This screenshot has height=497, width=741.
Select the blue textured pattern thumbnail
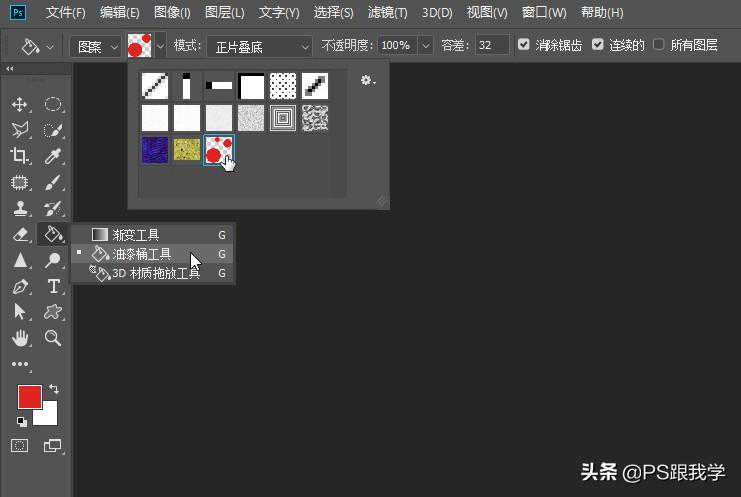(155, 150)
